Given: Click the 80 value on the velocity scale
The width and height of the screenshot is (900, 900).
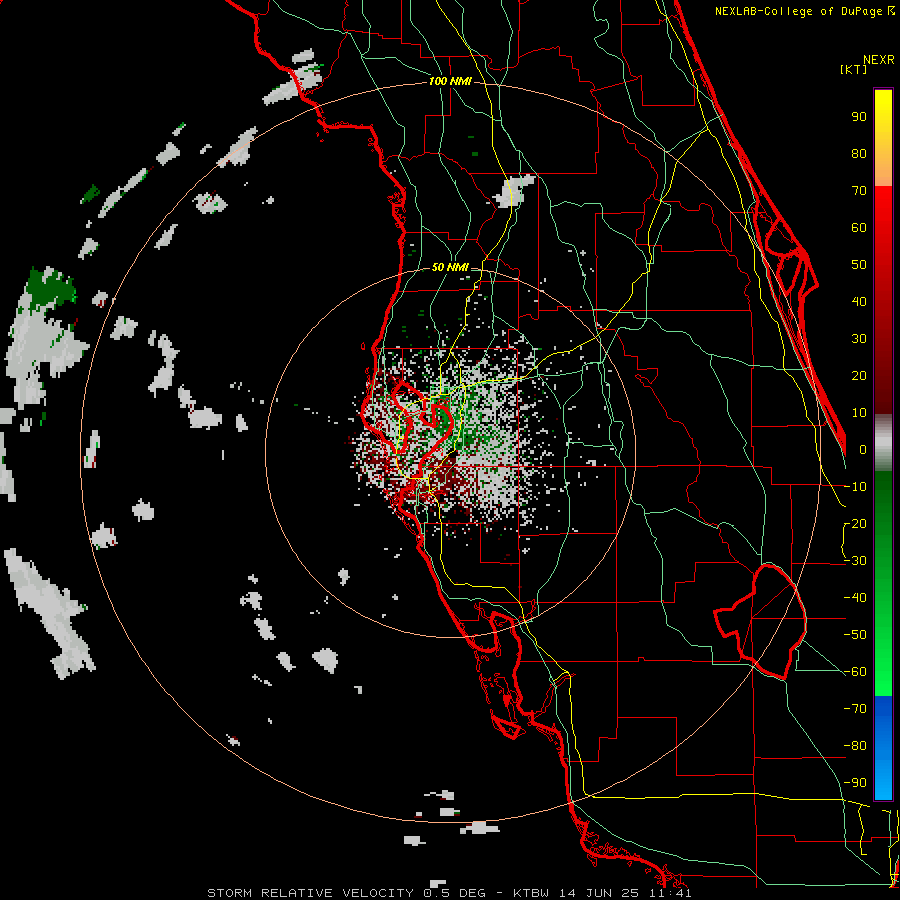Looking at the screenshot, I should 859,154.
